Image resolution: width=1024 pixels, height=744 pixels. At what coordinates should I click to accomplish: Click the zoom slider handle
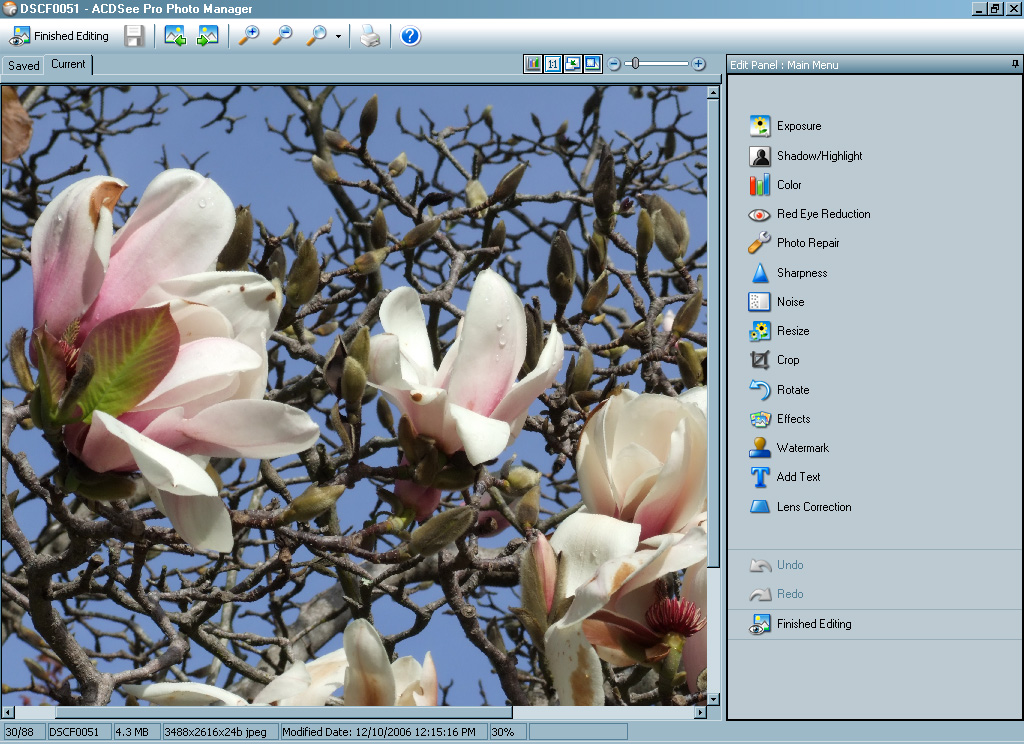tap(635, 64)
